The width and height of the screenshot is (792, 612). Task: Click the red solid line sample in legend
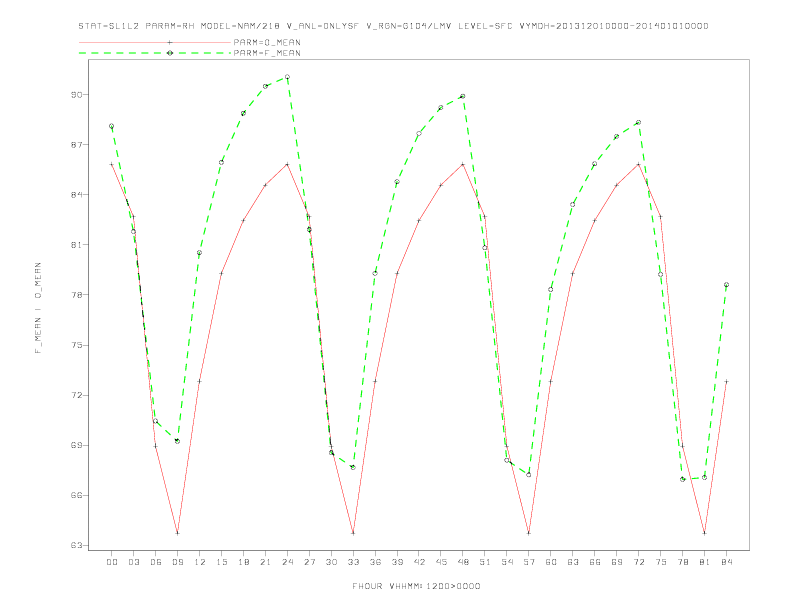pos(155,42)
